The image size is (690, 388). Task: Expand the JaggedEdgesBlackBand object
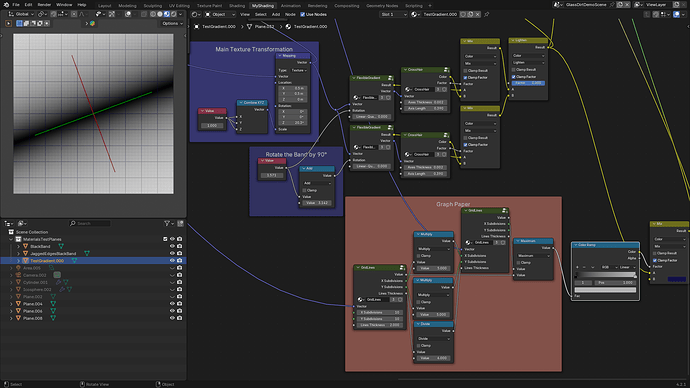coord(18,253)
